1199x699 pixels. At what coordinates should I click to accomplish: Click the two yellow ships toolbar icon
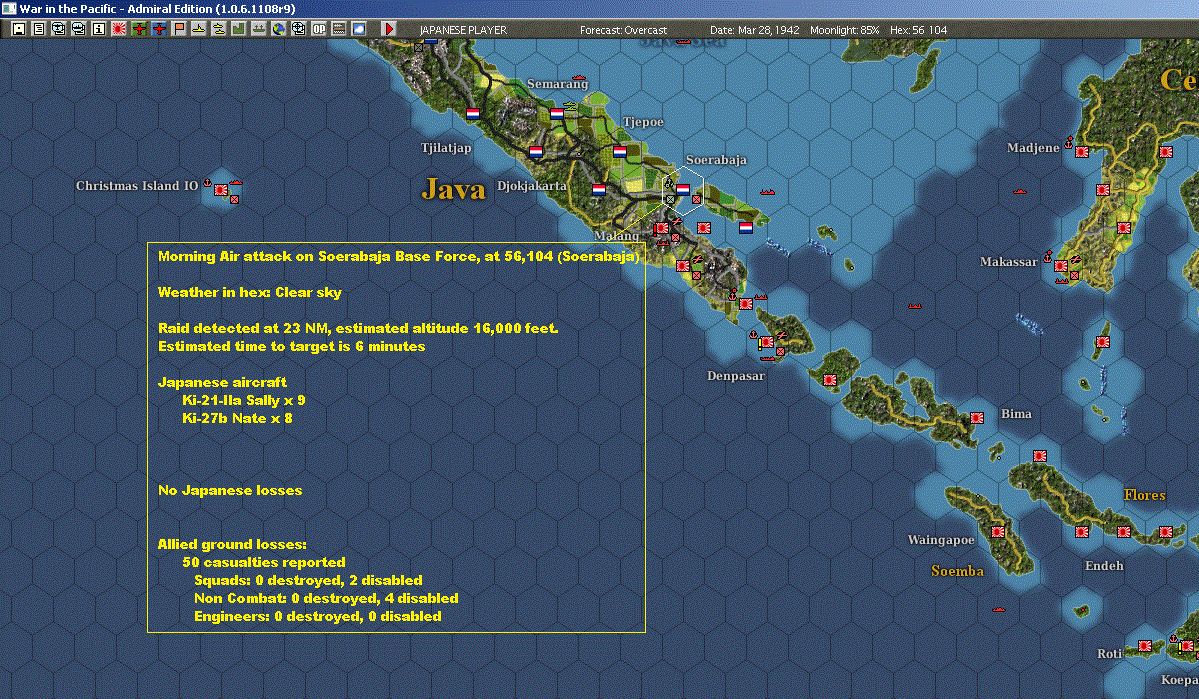(218, 29)
